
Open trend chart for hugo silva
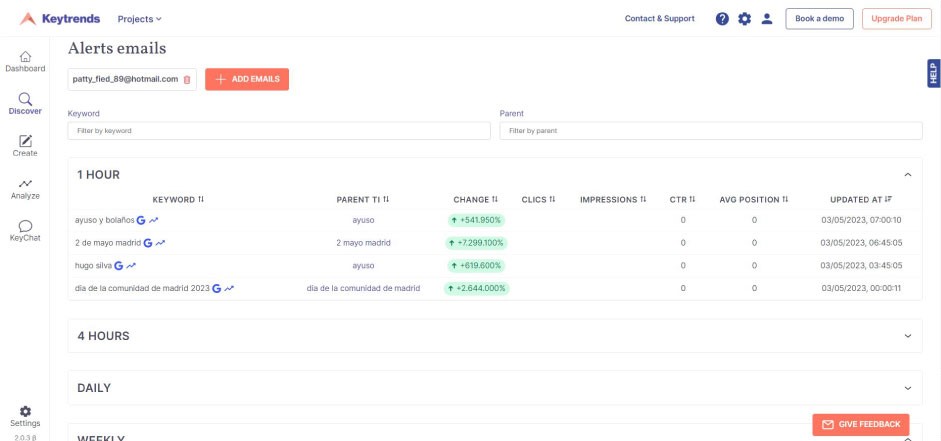pos(131,265)
